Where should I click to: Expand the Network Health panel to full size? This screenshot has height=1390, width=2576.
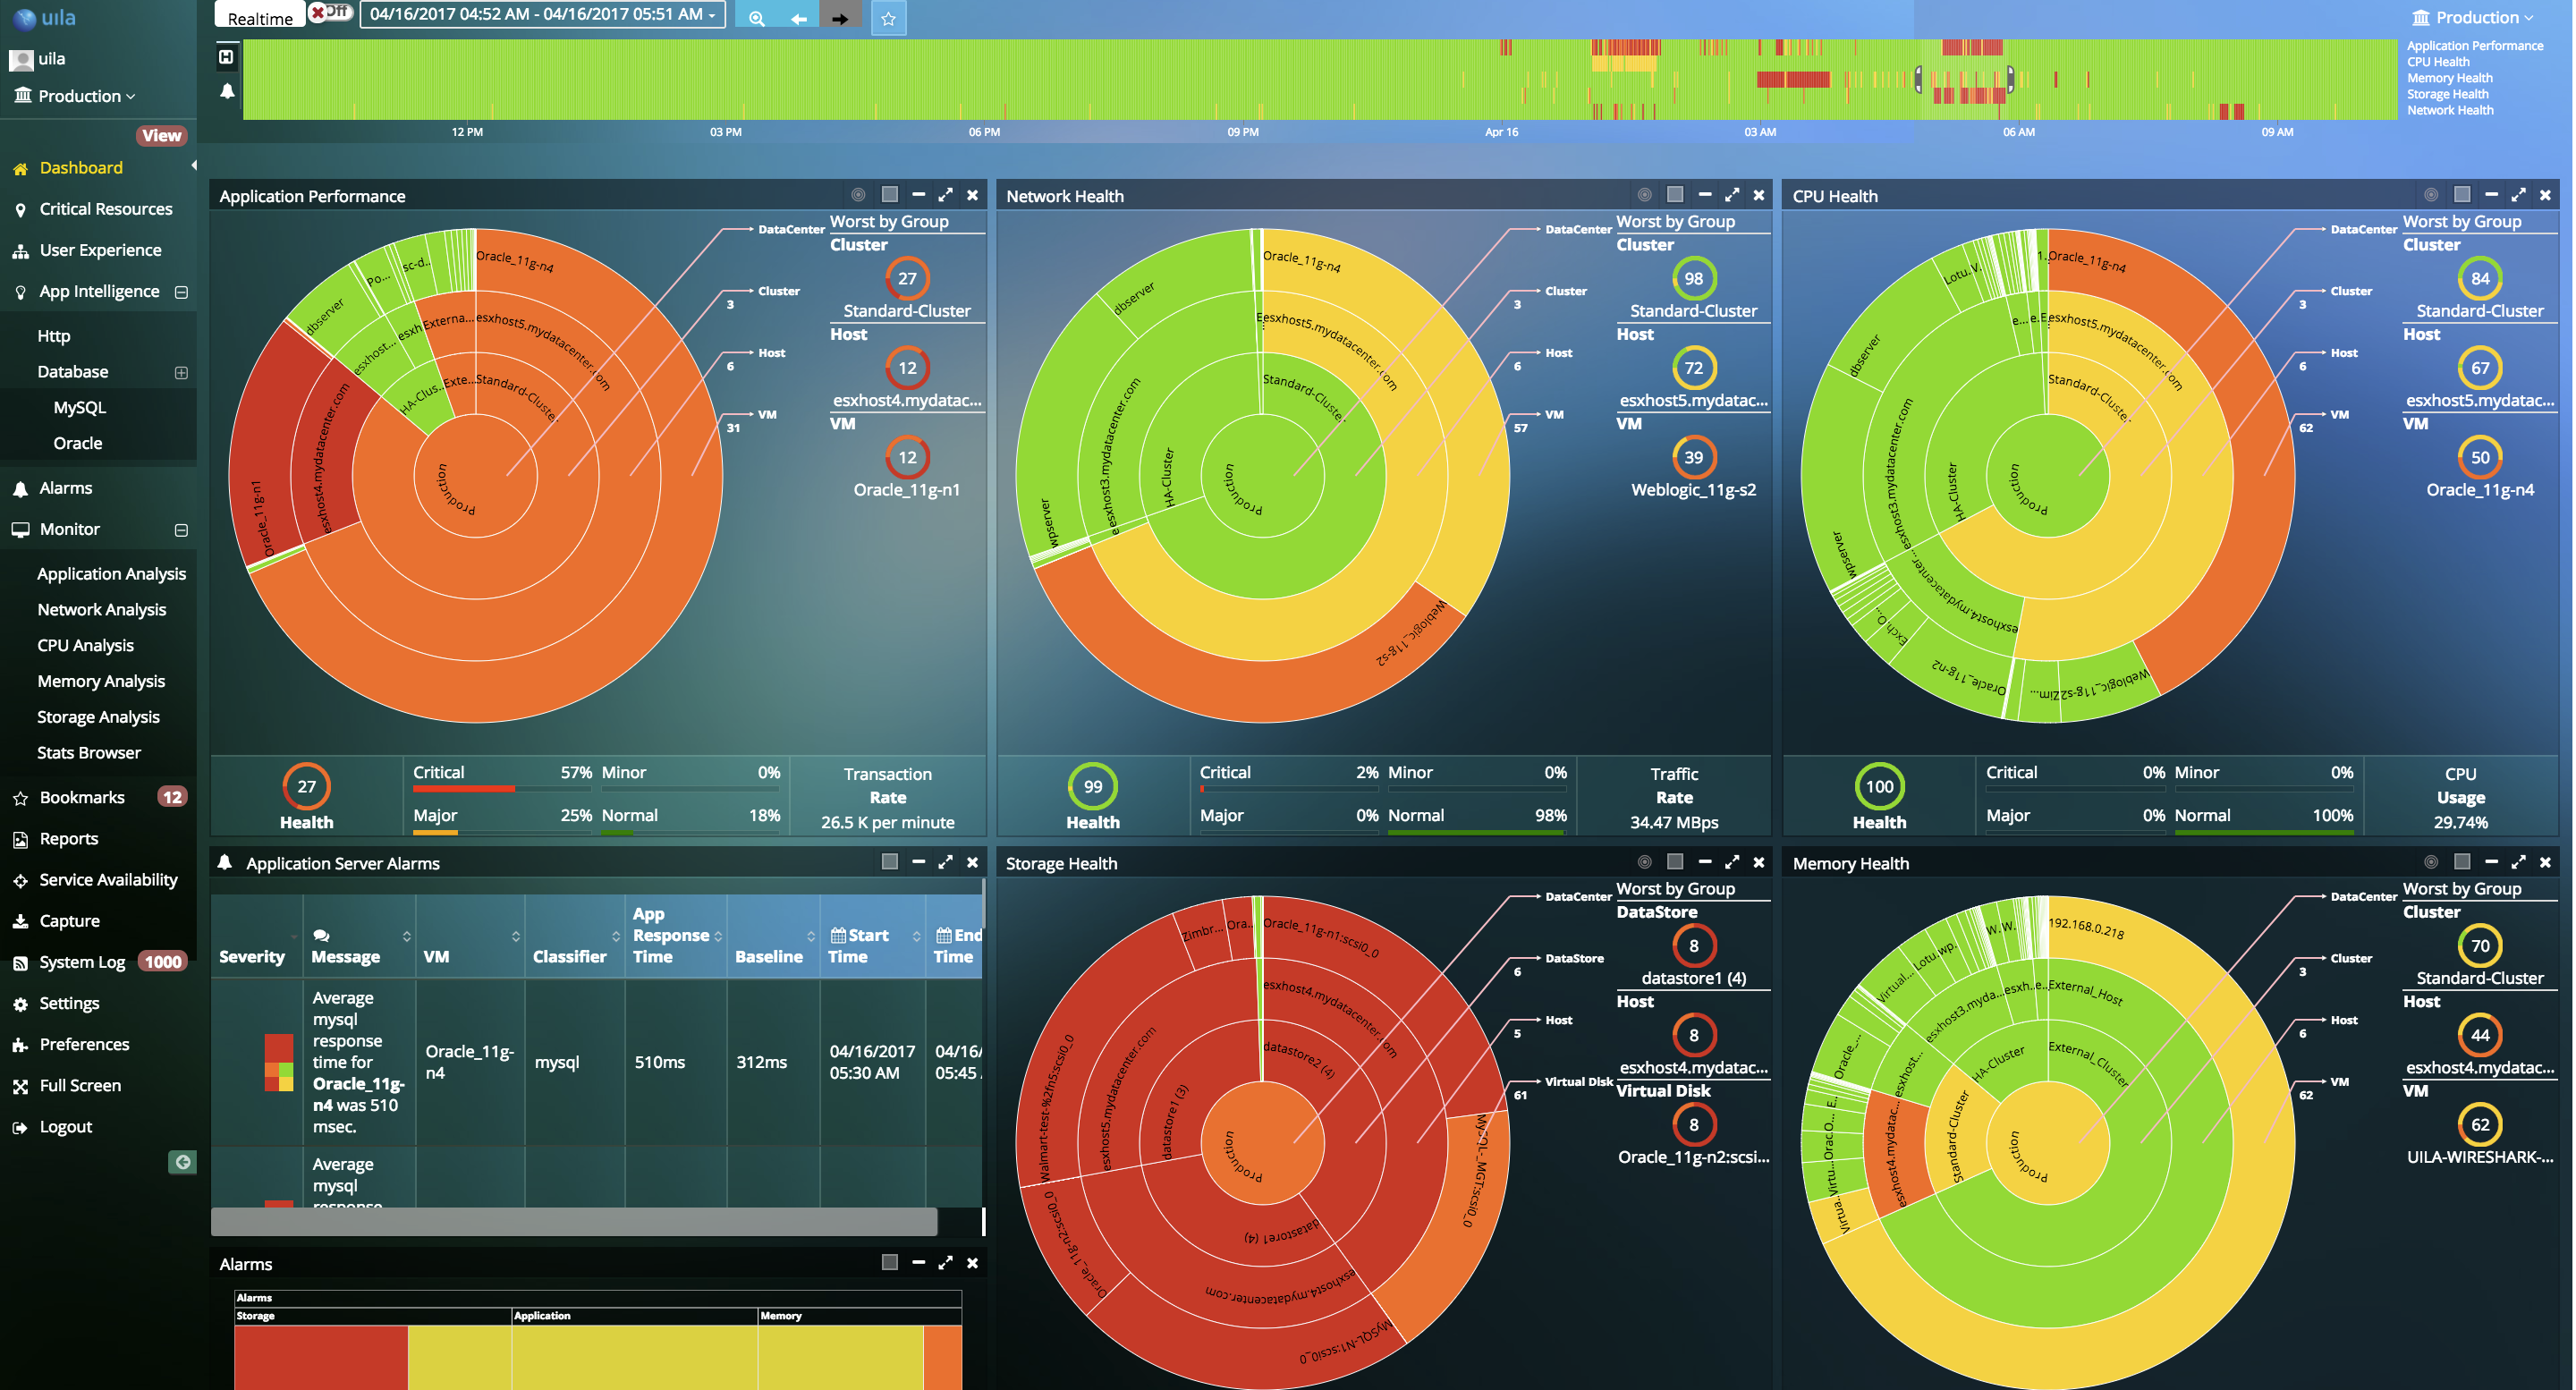[1733, 194]
